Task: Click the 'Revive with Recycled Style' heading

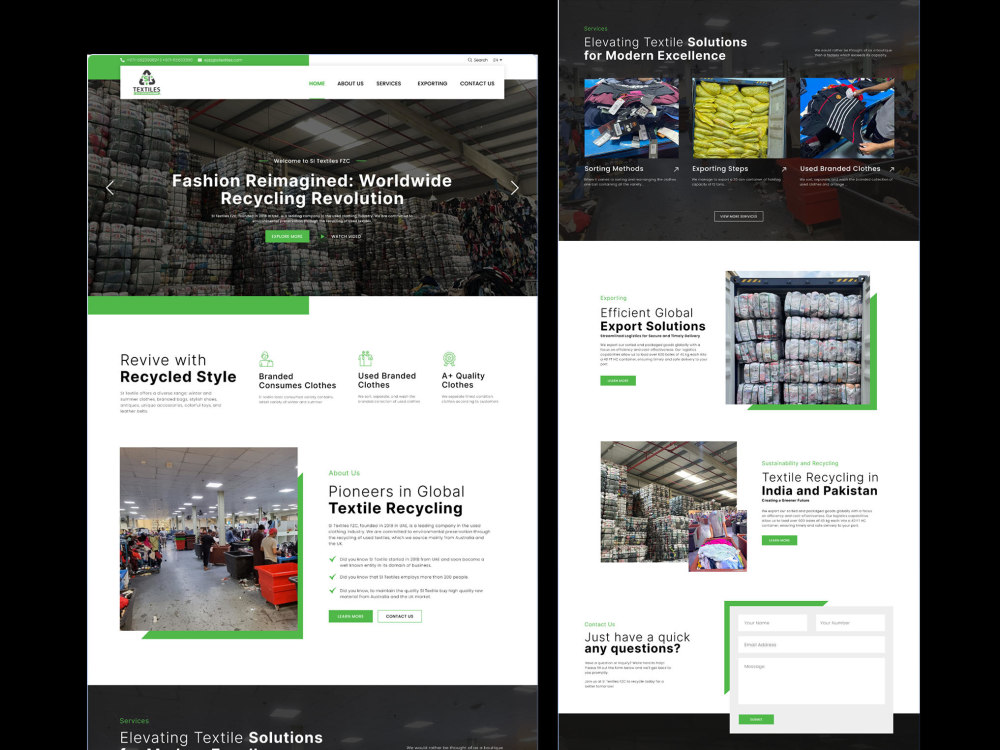Action: (x=178, y=369)
